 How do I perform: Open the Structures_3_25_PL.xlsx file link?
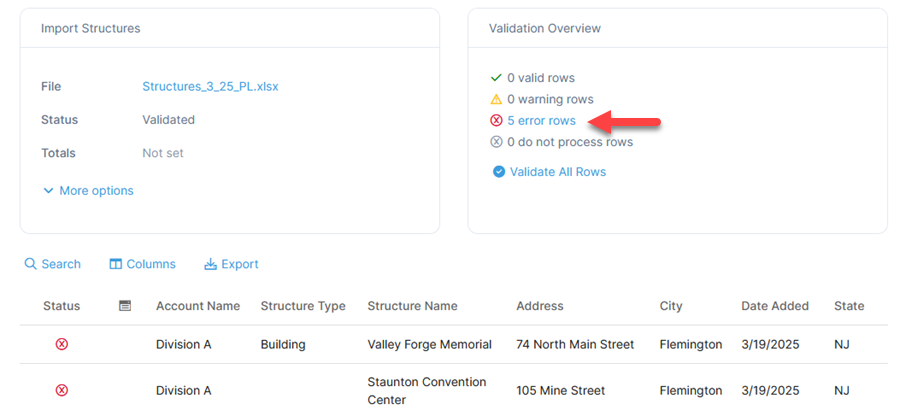(210, 87)
